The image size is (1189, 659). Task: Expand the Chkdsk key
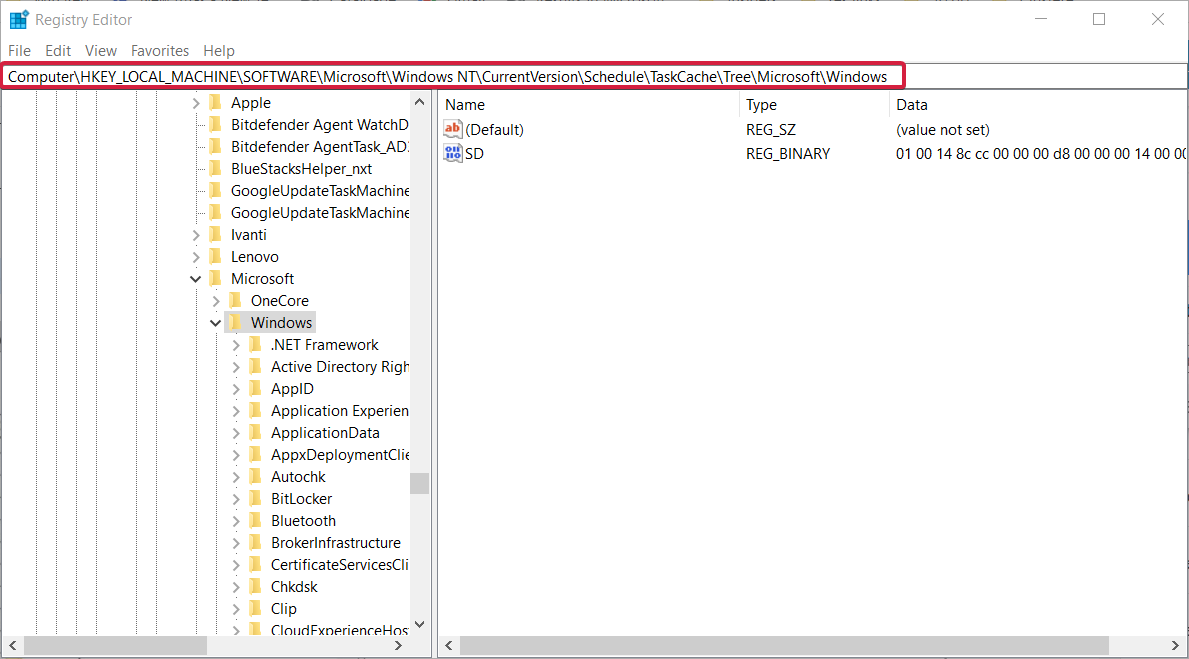(x=236, y=587)
